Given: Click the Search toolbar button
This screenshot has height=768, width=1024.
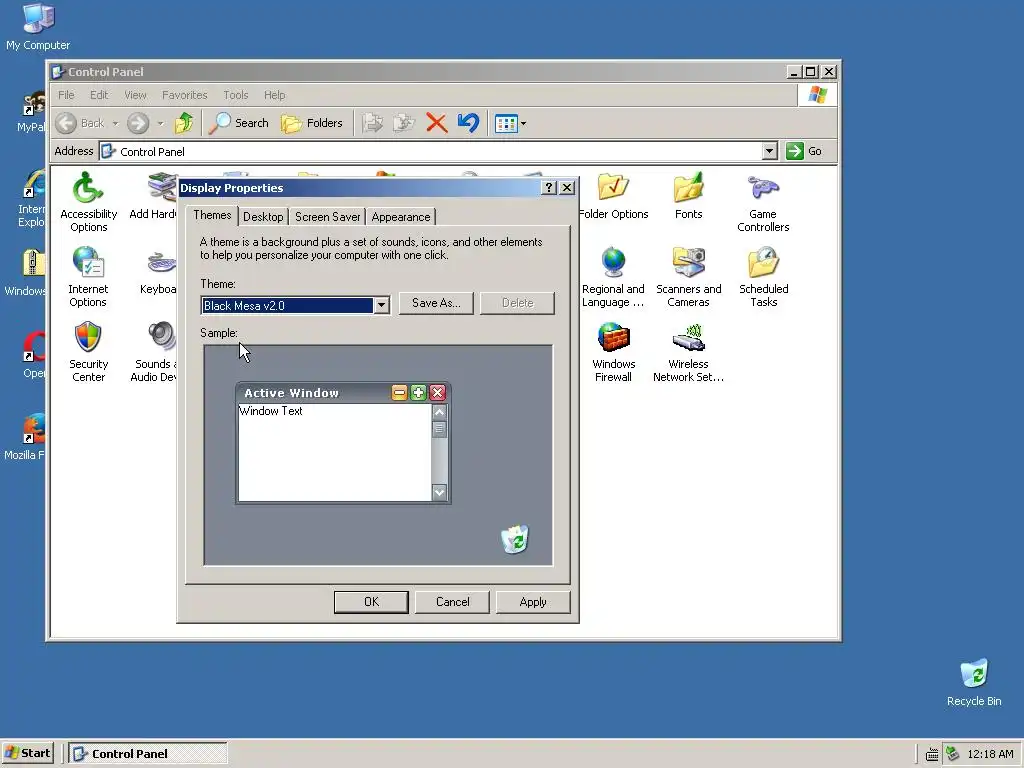Looking at the screenshot, I should point(239,123).
